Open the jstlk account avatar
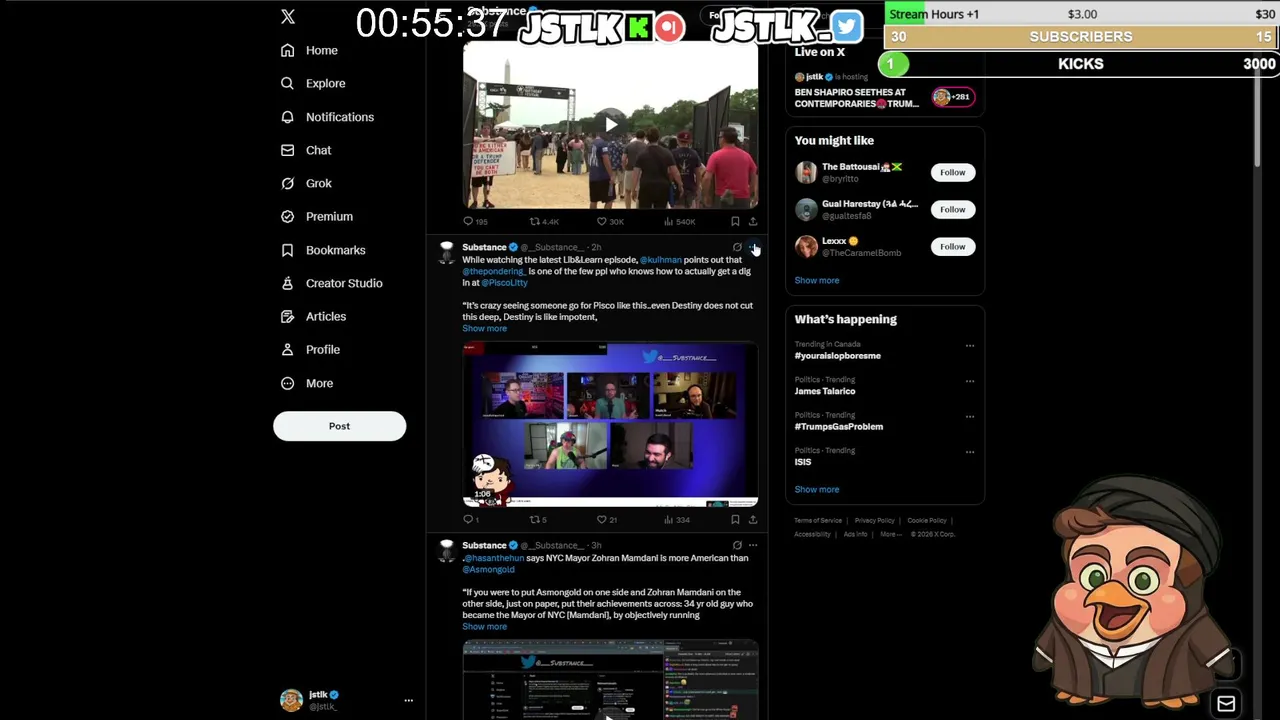This screenshot has height=720, width=1280. pos(291,700)
